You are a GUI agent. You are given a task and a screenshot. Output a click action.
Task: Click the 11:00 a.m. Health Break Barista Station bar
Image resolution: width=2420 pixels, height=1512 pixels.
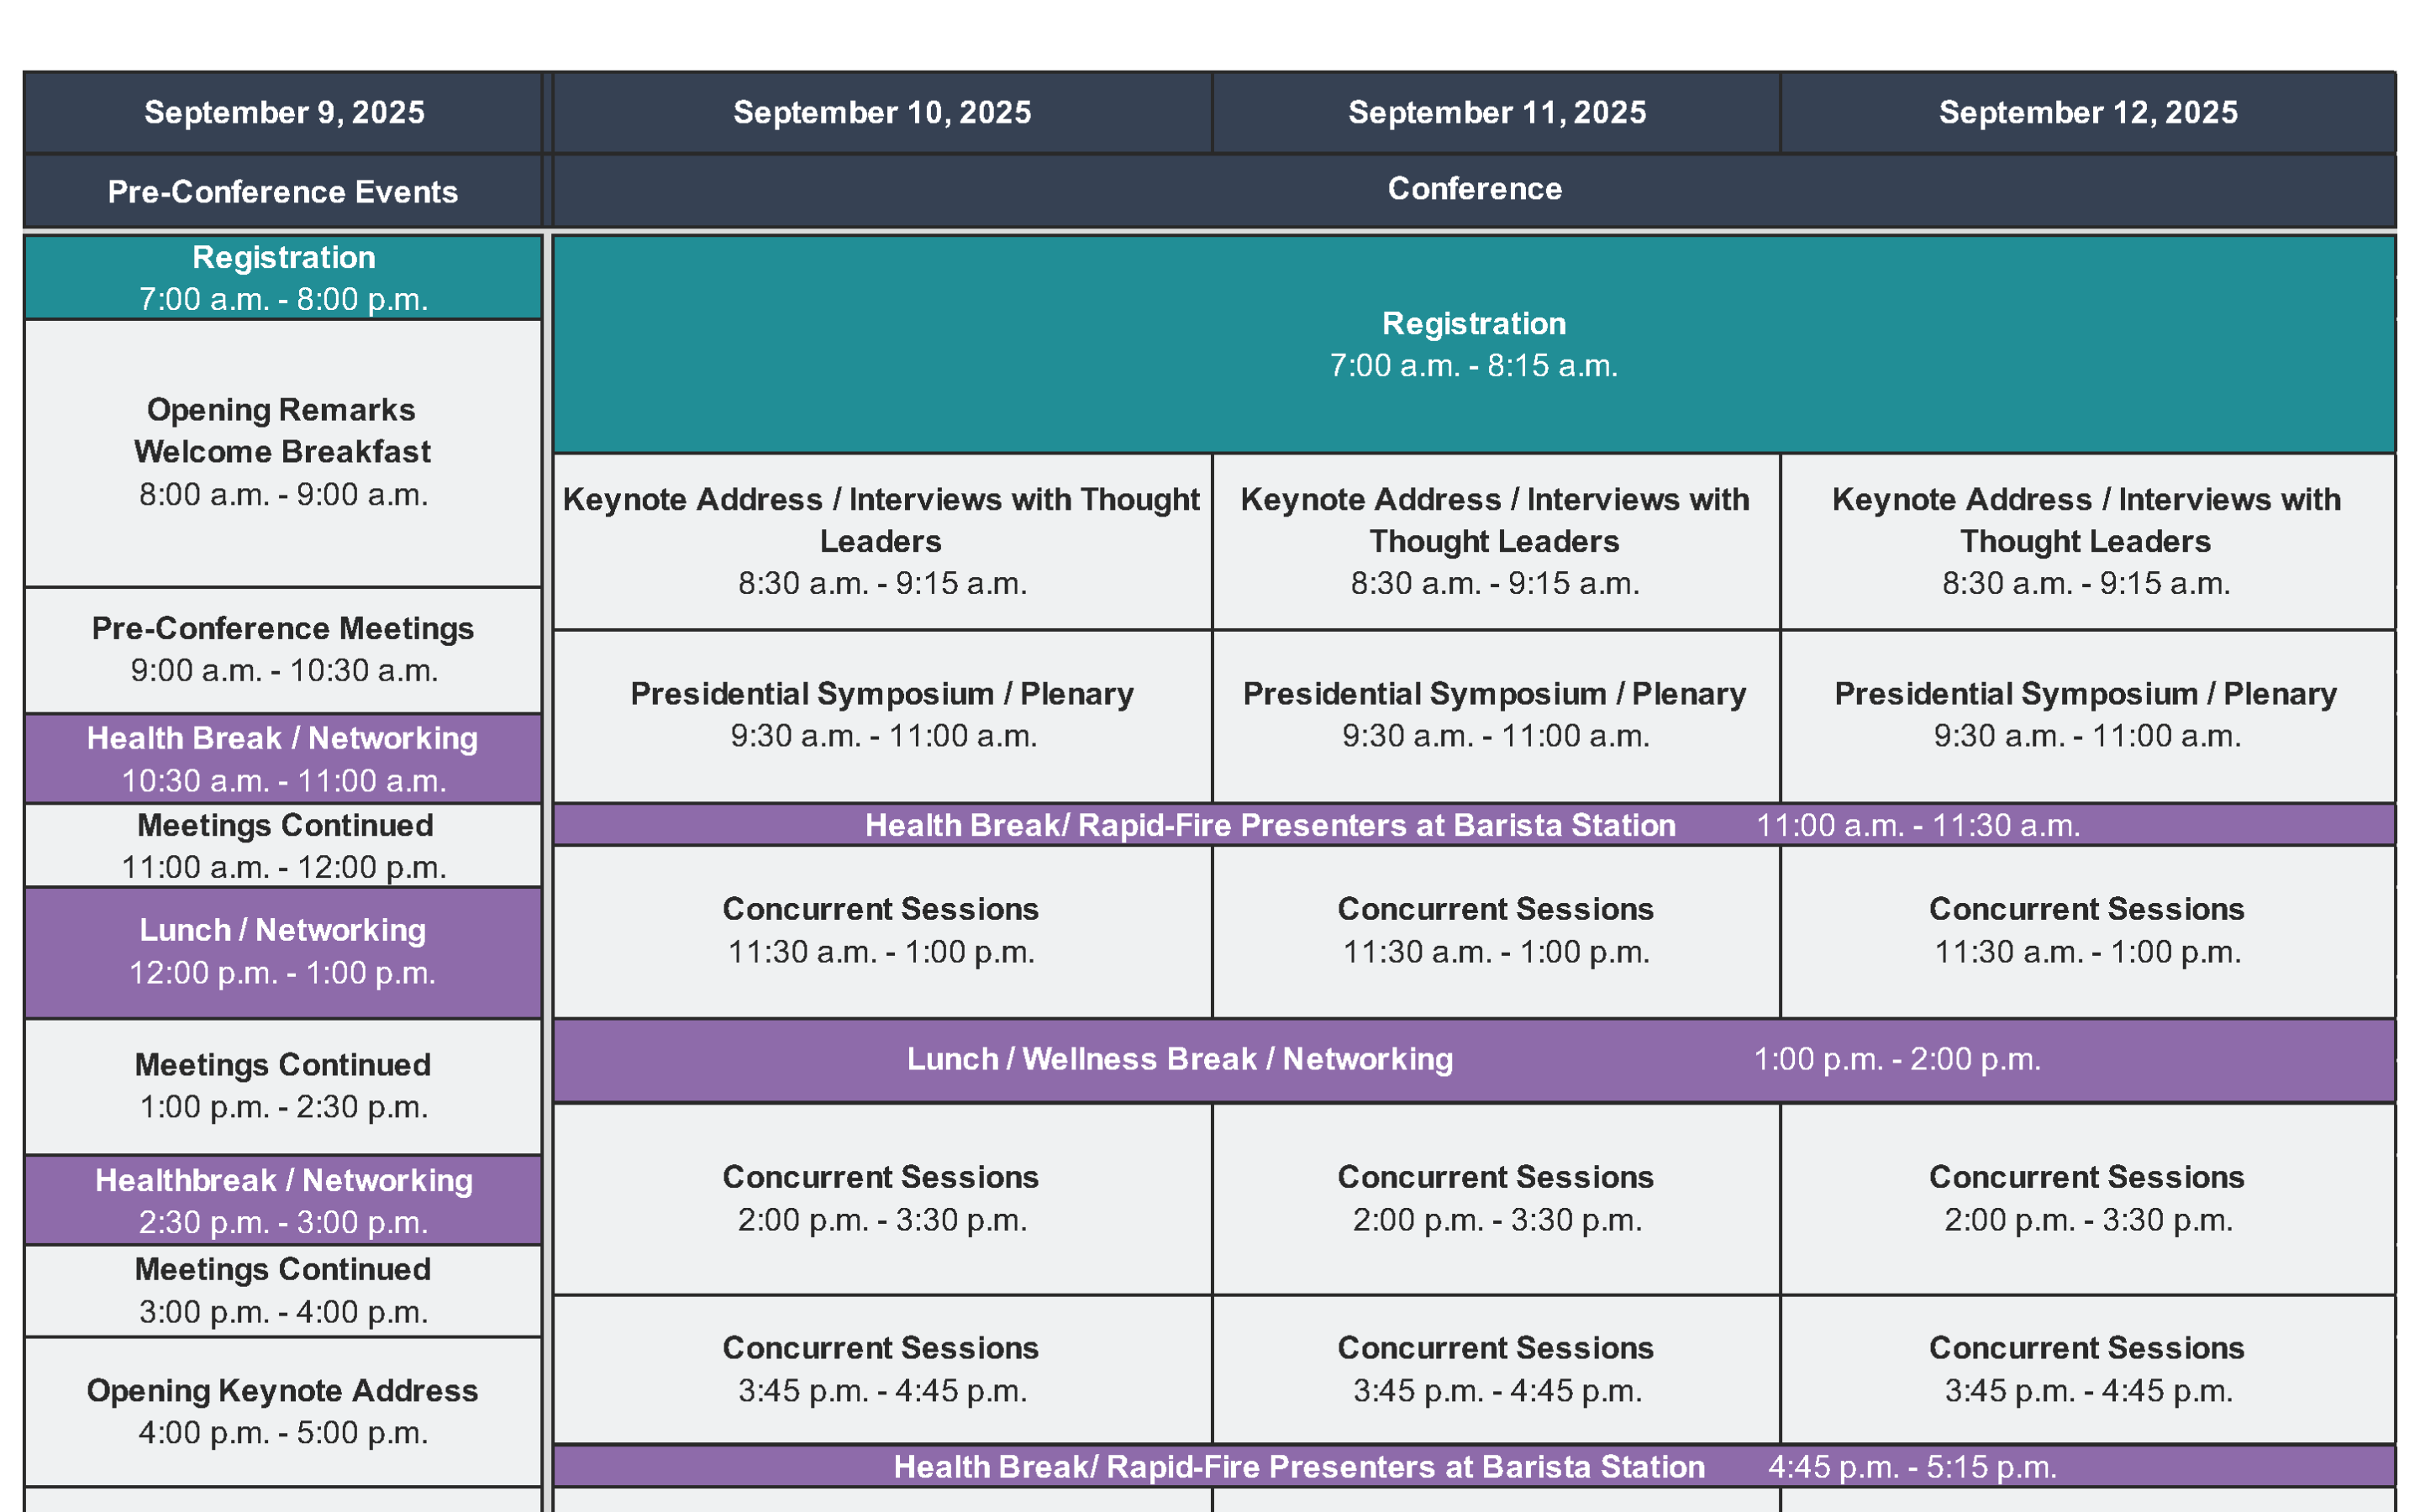1474,825
